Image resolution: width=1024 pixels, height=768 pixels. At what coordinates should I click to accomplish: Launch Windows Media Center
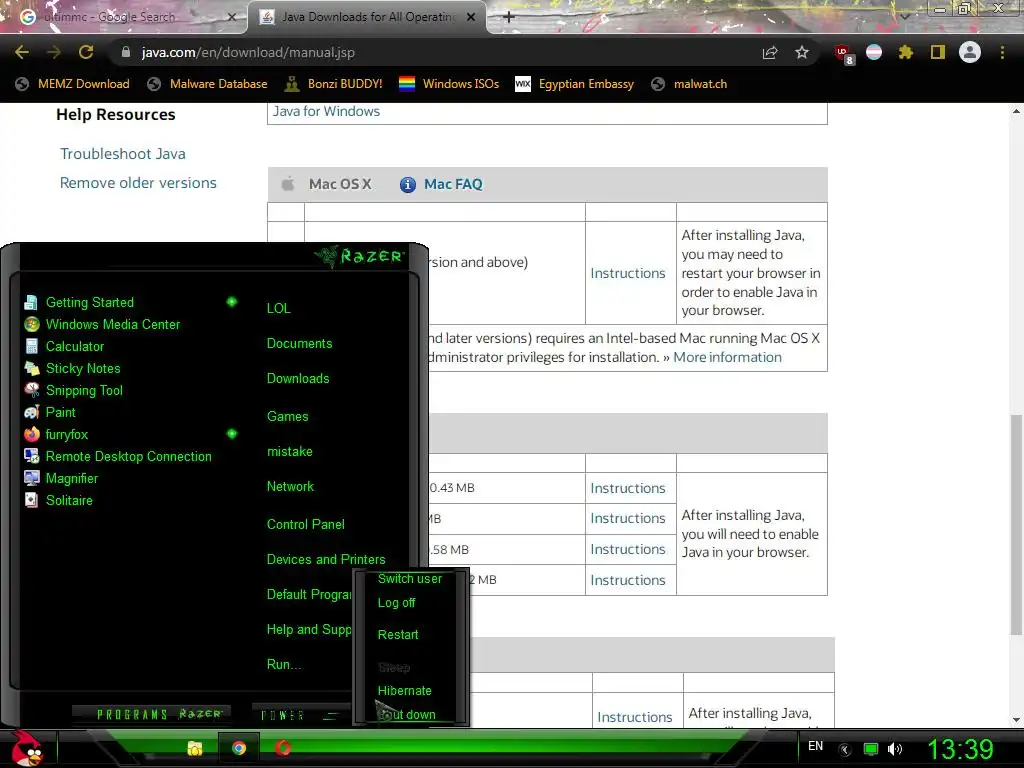click(112, 324)
